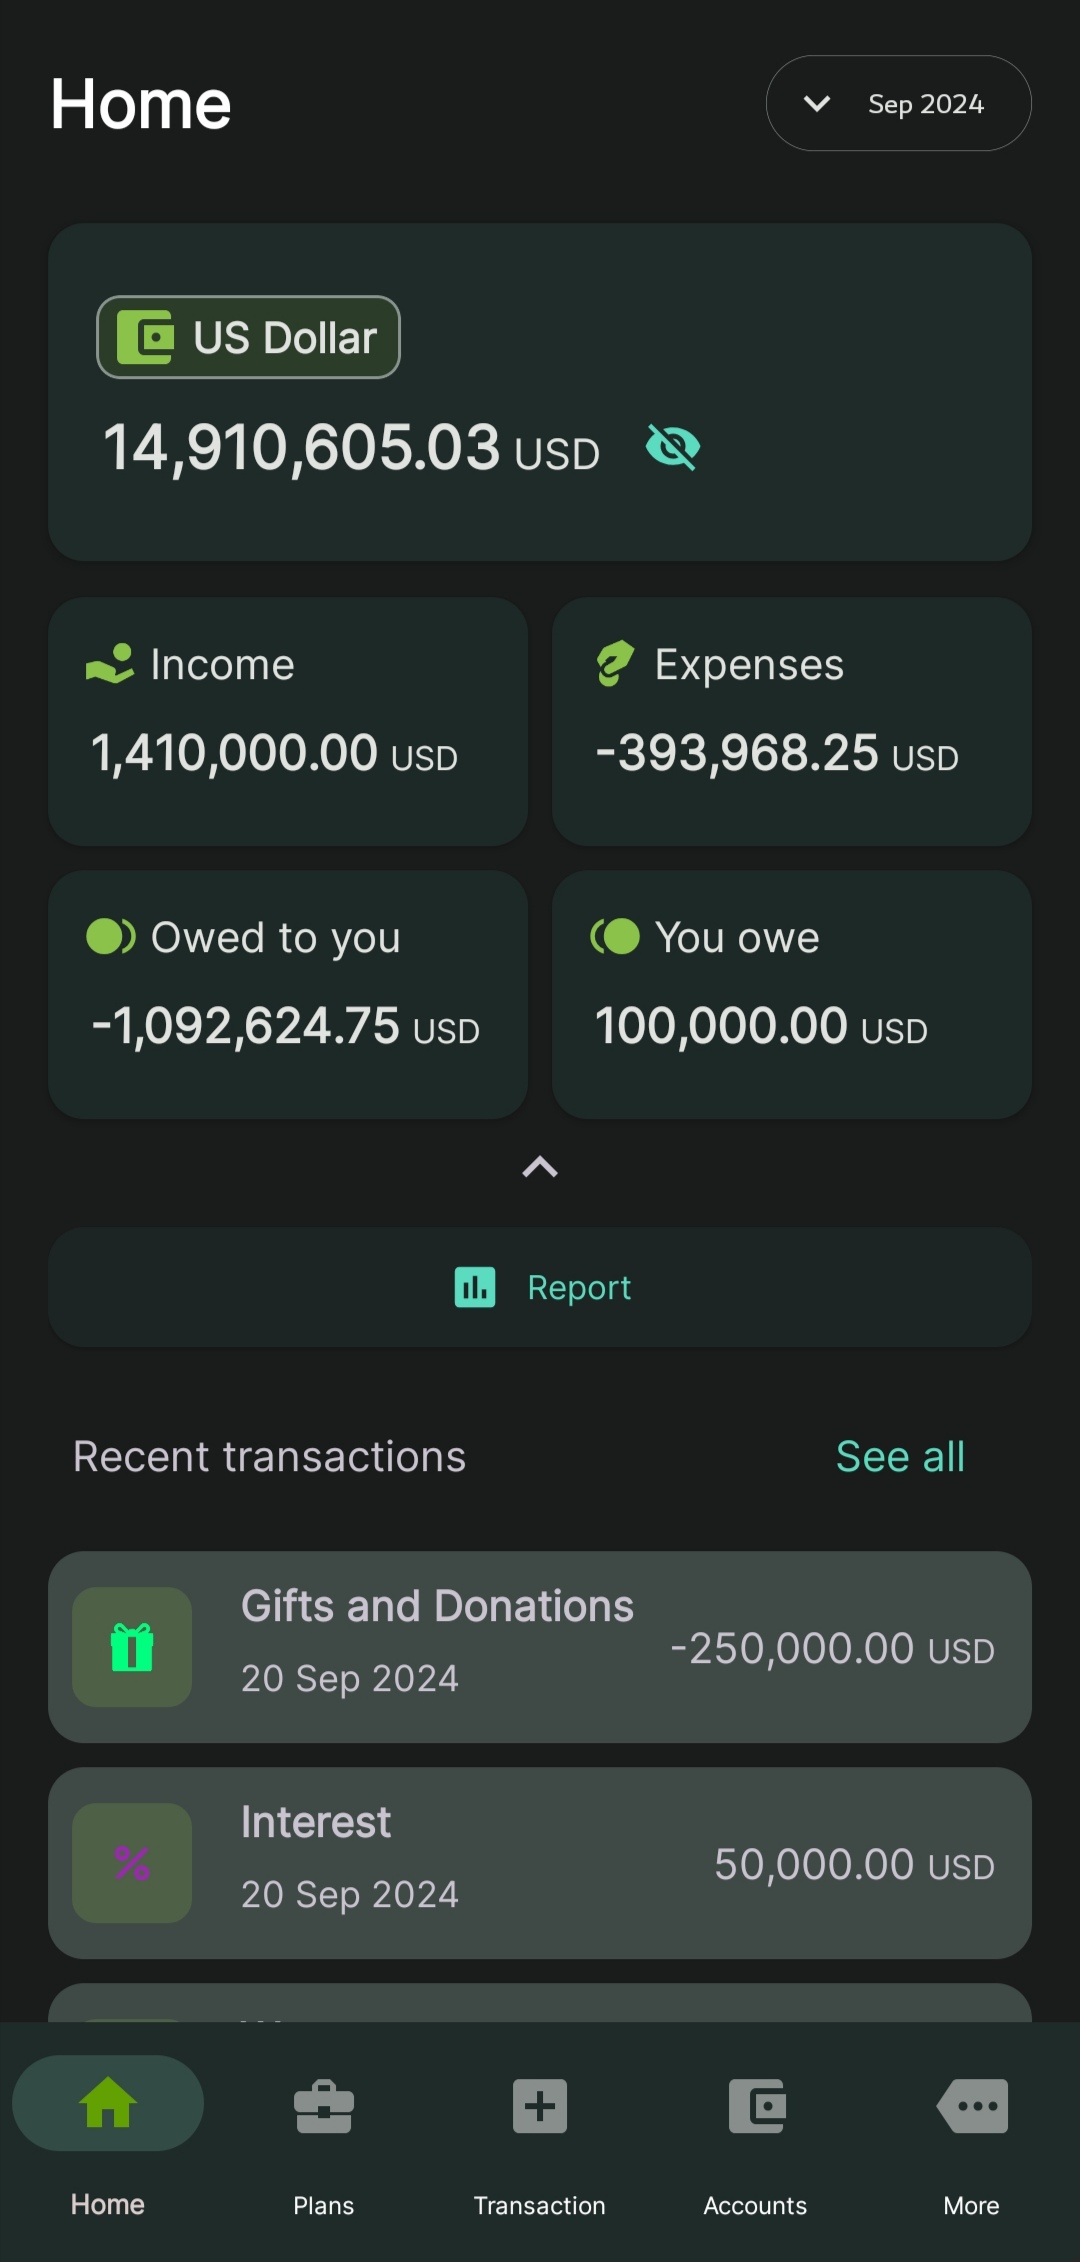The width and height of the screenshot is (1080, 2262).
Task: Tap the US Dollar wallet selector
Action: (248, 338)
